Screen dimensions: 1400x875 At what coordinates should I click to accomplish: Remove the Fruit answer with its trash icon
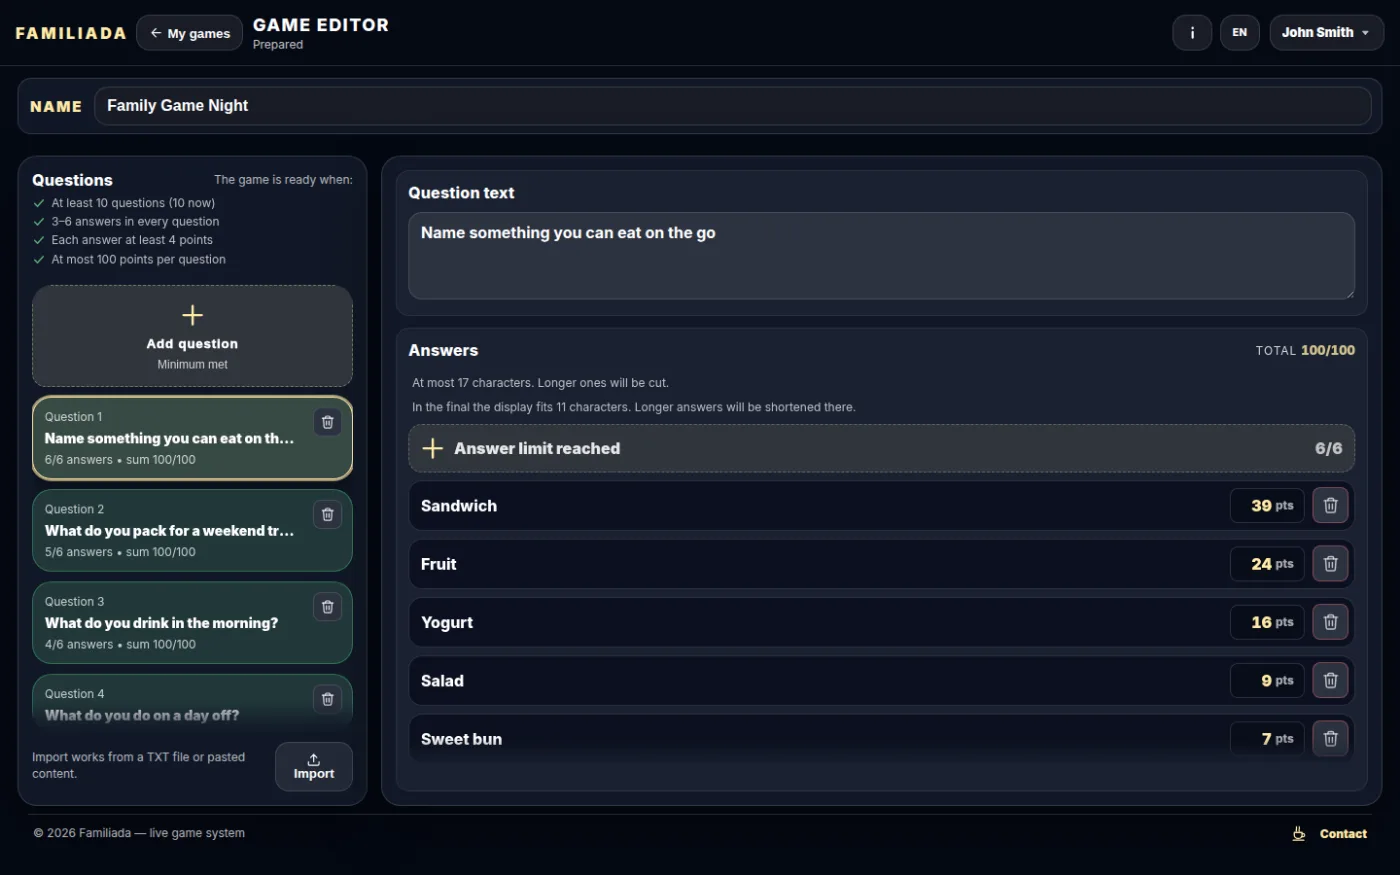(x=1330, y=564)
